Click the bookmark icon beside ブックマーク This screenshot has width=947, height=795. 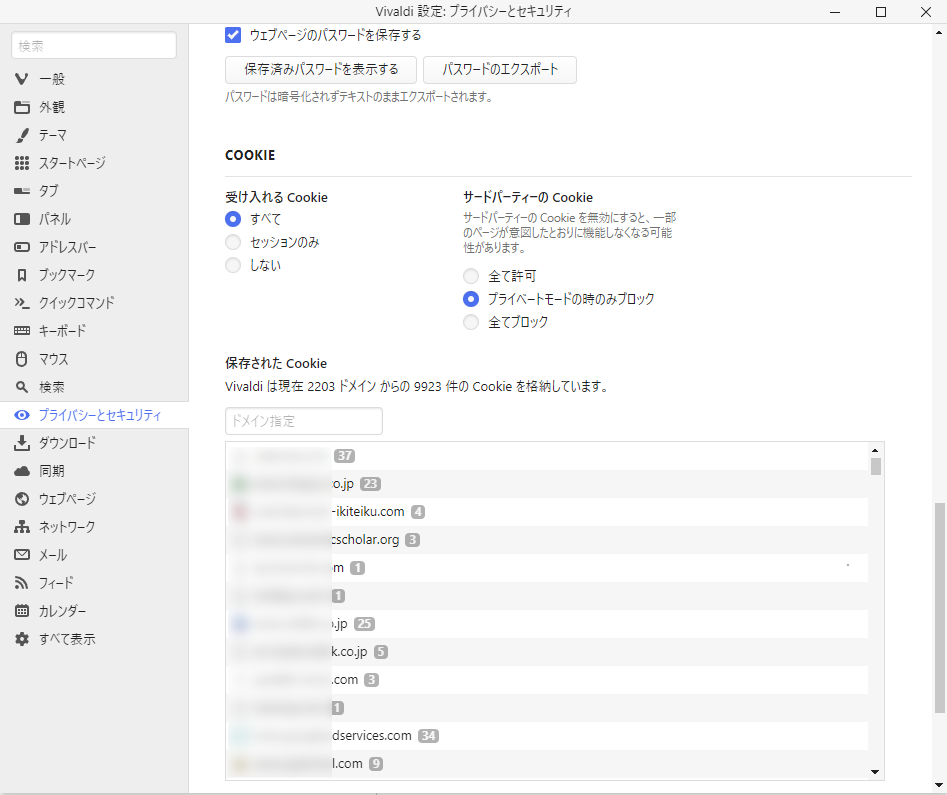tap(22, 275)
